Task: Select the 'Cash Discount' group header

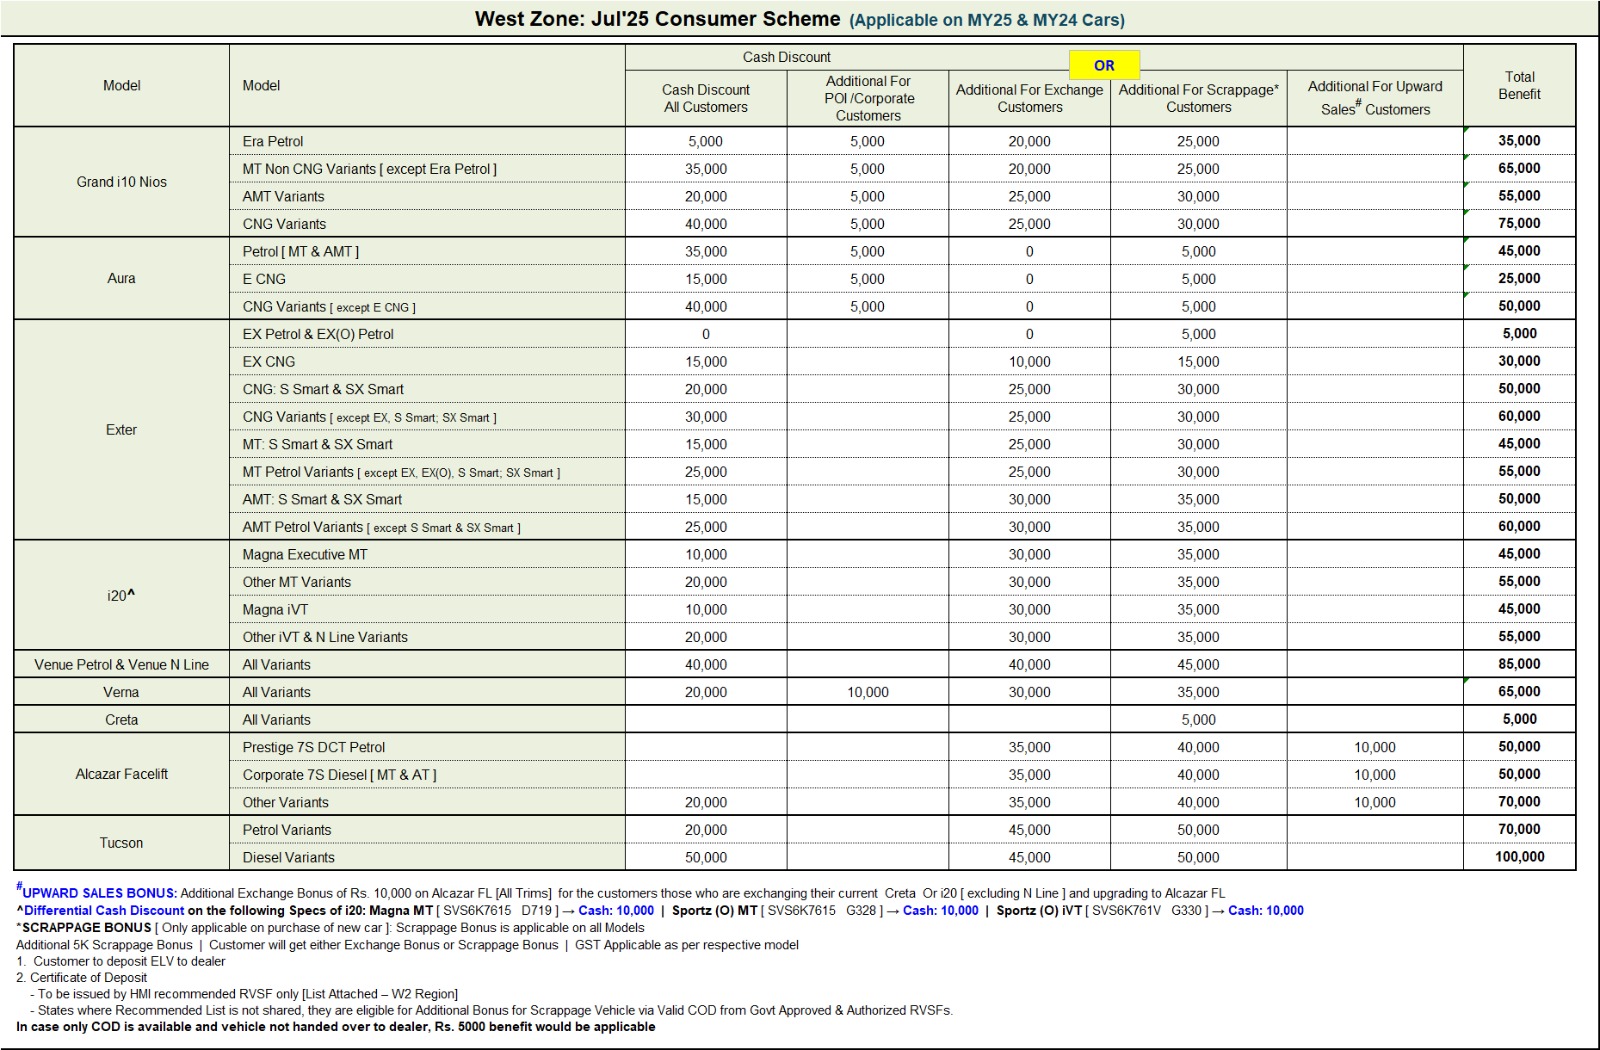Action: pyautogui.click(x=786, y=57)
